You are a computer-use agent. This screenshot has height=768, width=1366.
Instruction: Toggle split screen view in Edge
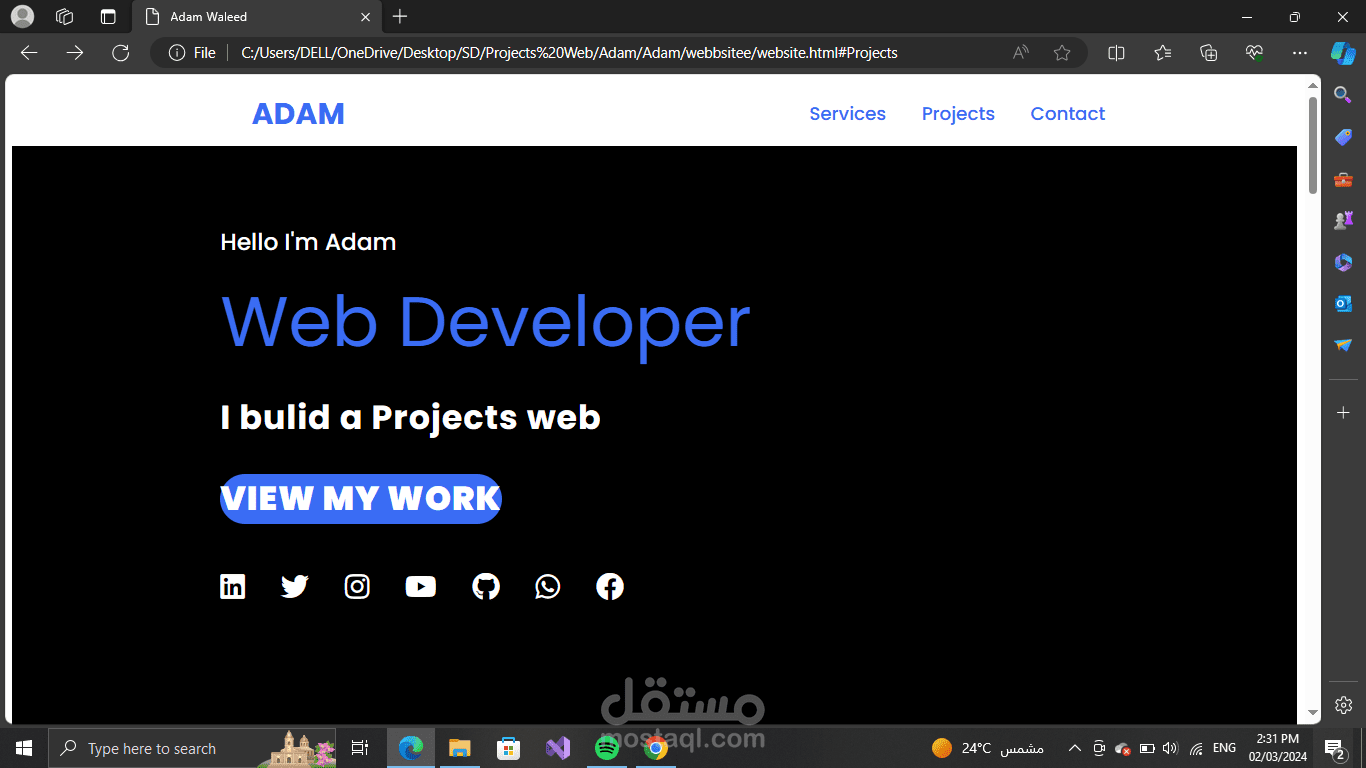tap(1116, 53)
